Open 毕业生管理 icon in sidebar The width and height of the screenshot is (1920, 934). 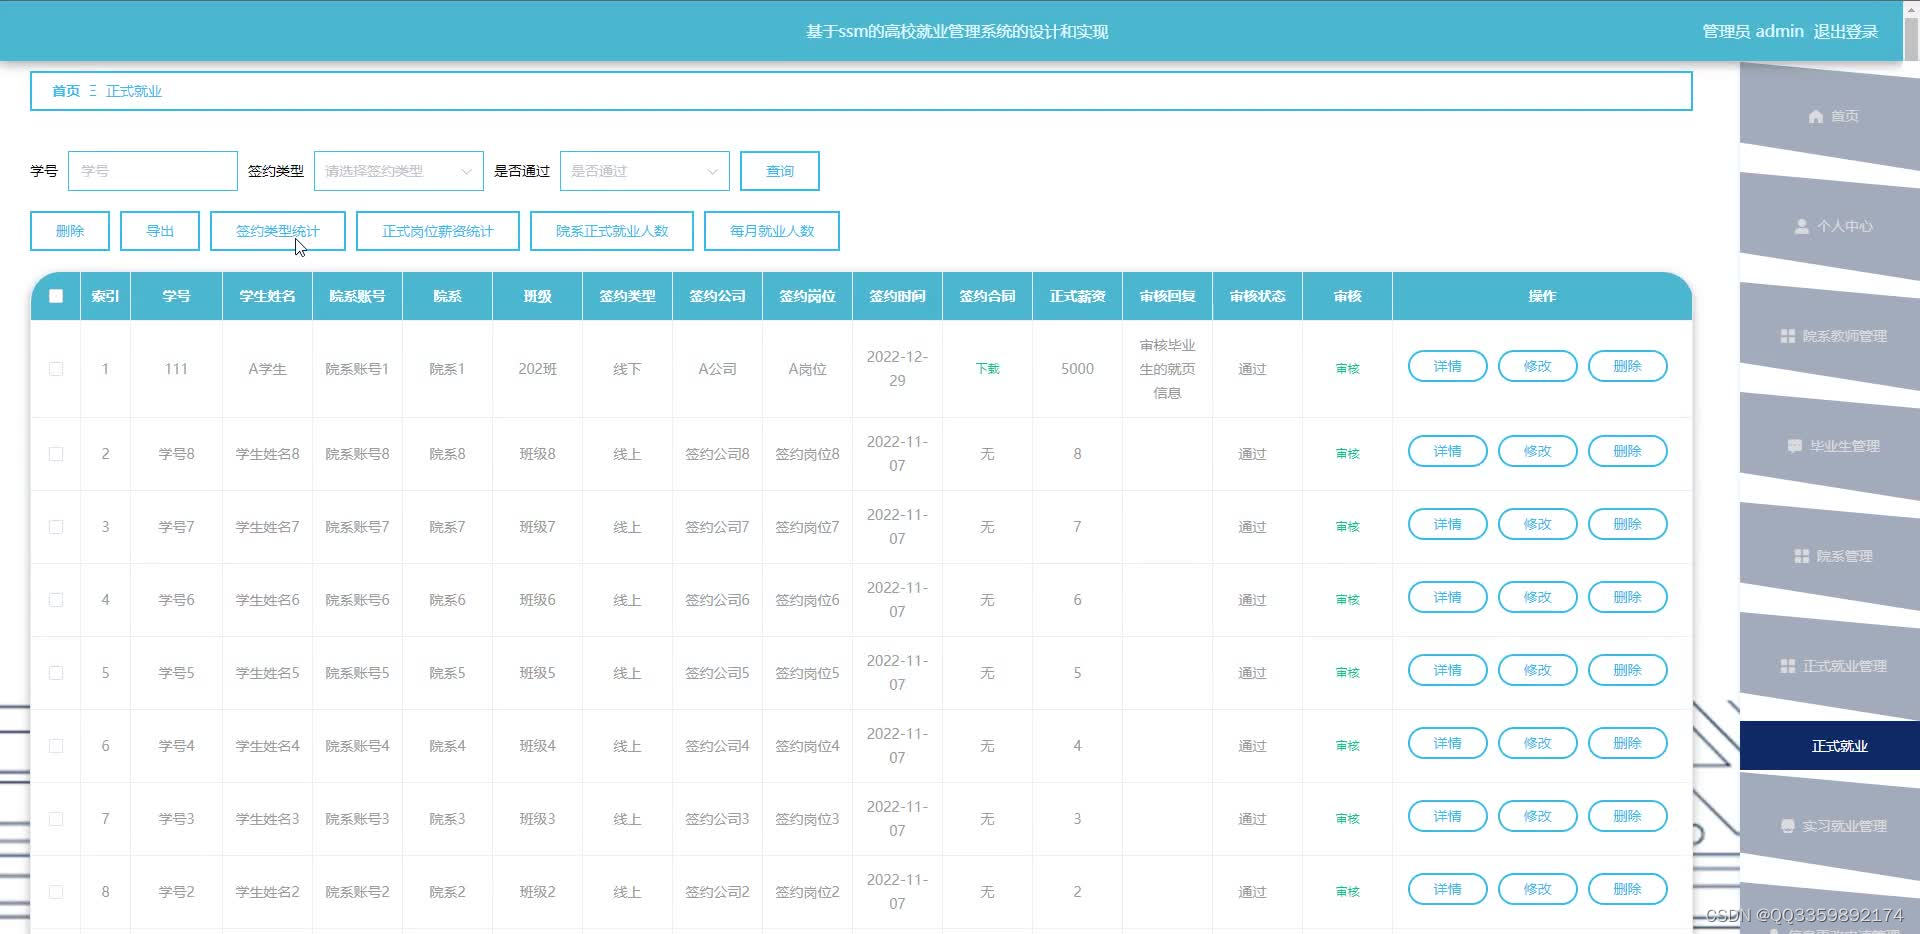(1794, 447)
